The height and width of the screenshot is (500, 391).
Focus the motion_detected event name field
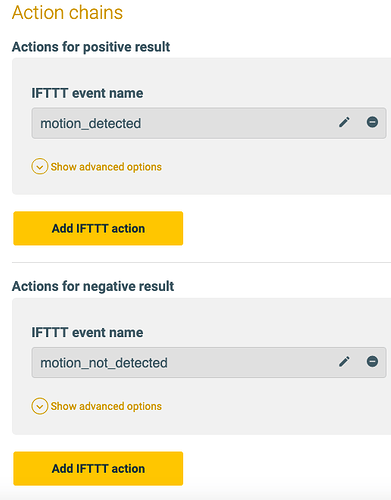click(209, 123)
